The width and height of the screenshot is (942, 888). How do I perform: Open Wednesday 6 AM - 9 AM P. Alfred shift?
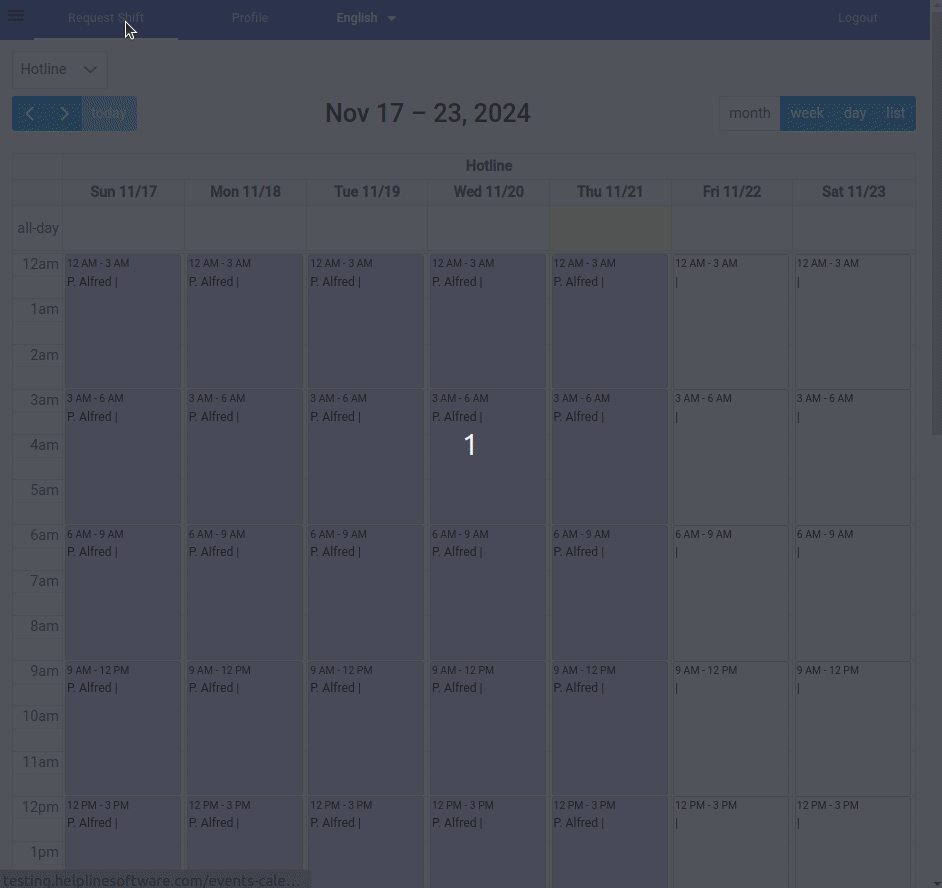(488, 592)
